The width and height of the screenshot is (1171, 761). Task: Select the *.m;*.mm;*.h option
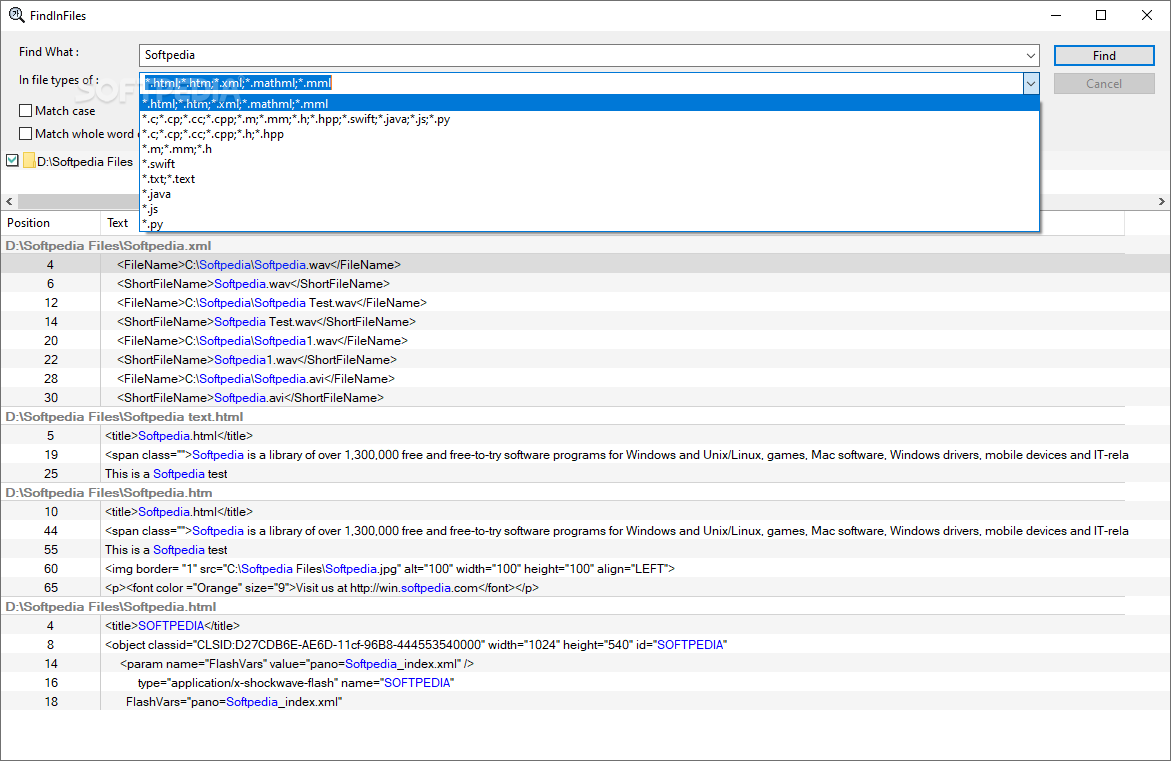[x=589, y=149]
